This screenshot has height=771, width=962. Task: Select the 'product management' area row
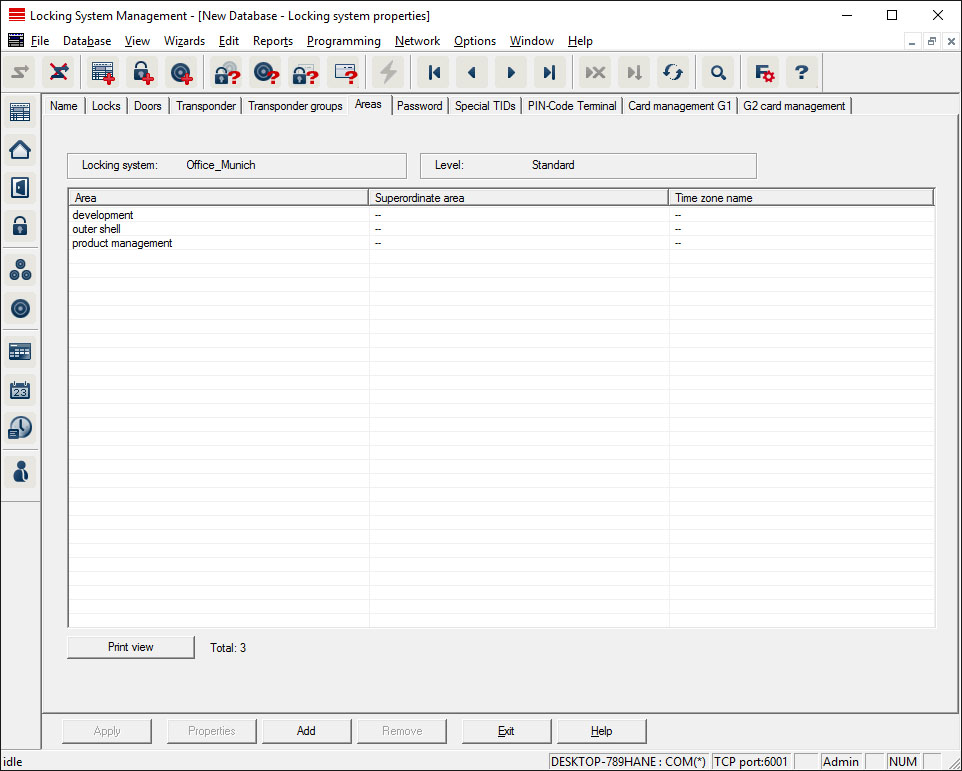[x=122, y=243]
